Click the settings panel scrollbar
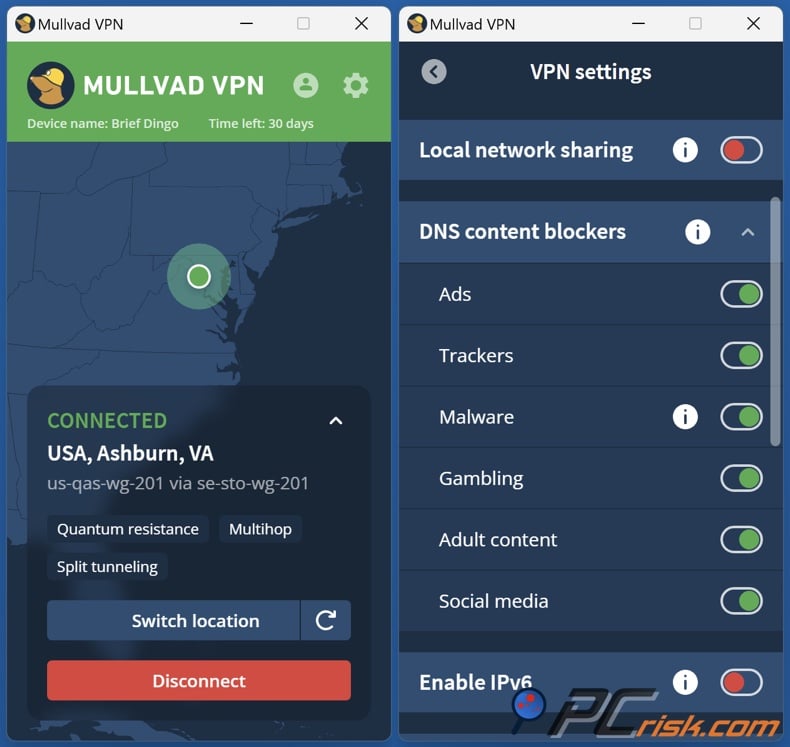Viewport: 790px width, 747px height. pos(775,322)
